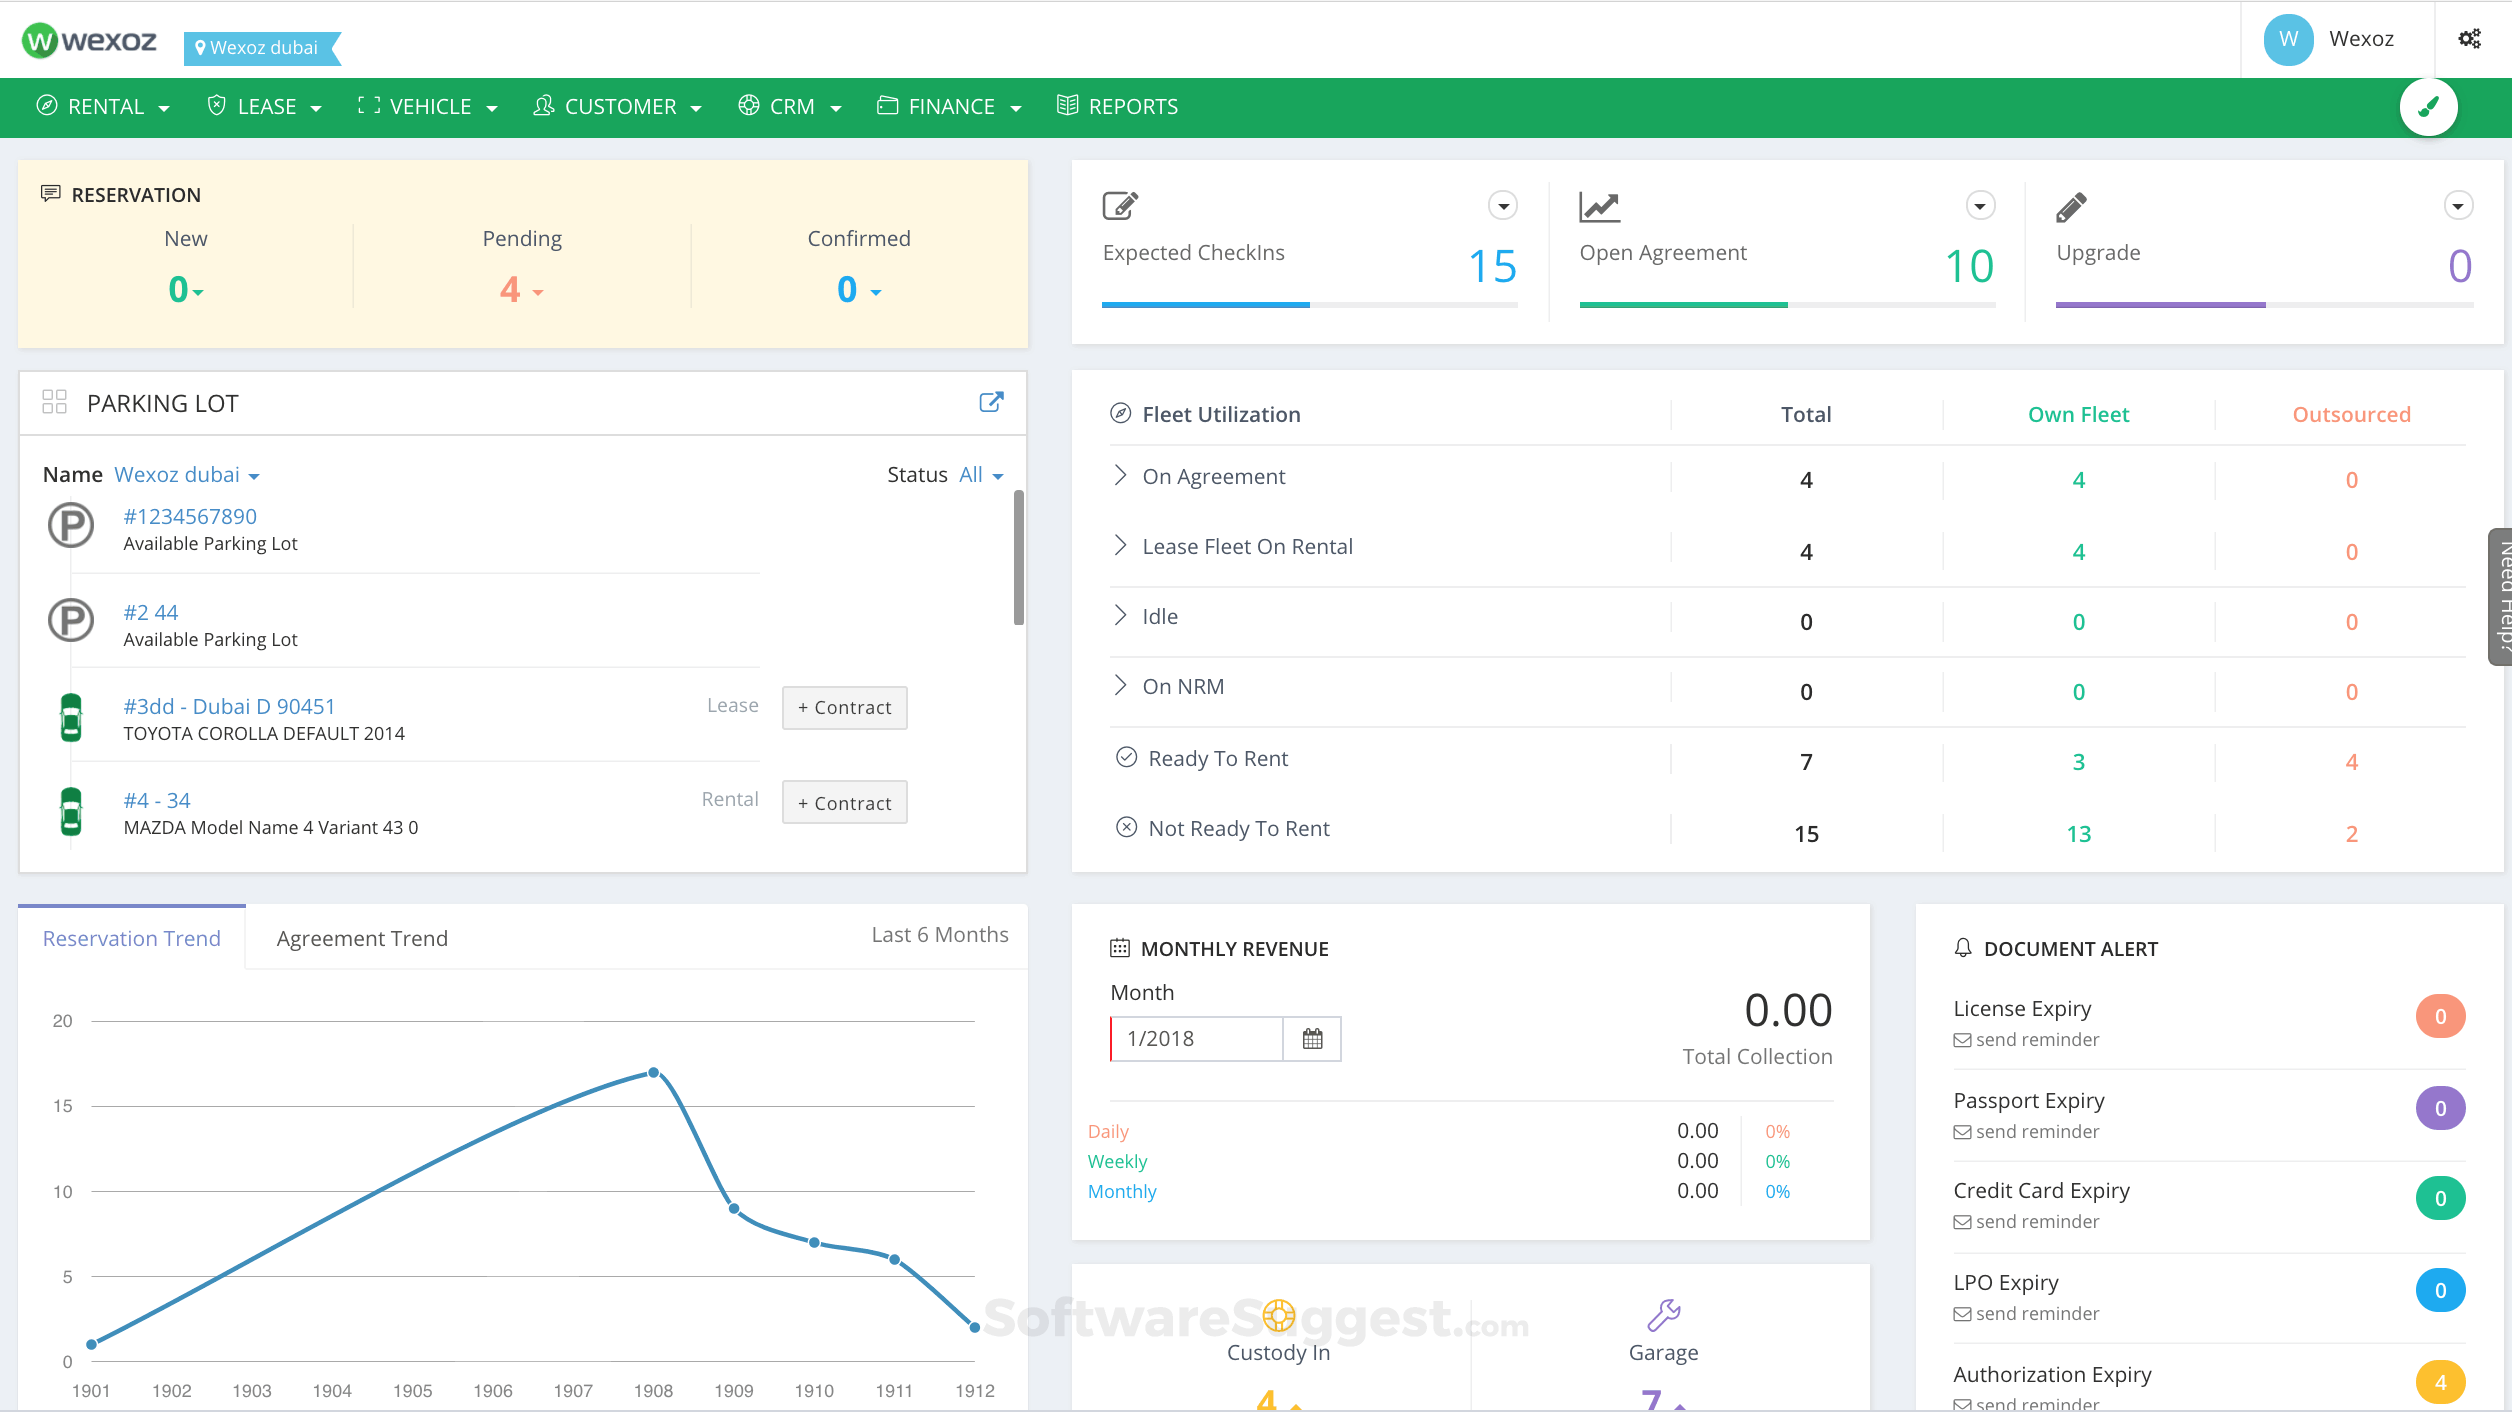
Task: Switch to the Agreement Trend tab
Action: pyautogui.click(x=362, y=938)
